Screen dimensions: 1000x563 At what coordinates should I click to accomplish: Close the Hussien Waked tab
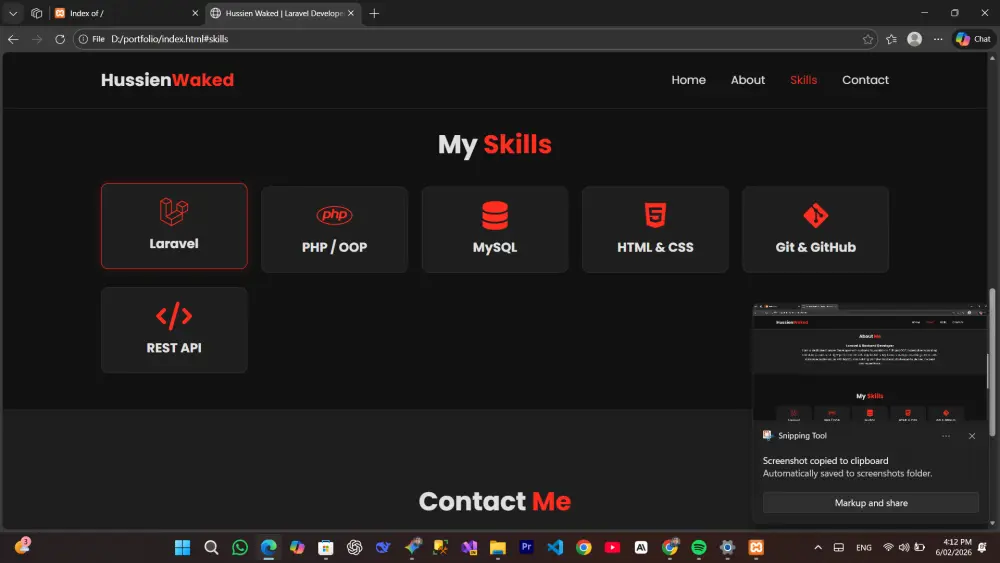[x=351, y=13]
